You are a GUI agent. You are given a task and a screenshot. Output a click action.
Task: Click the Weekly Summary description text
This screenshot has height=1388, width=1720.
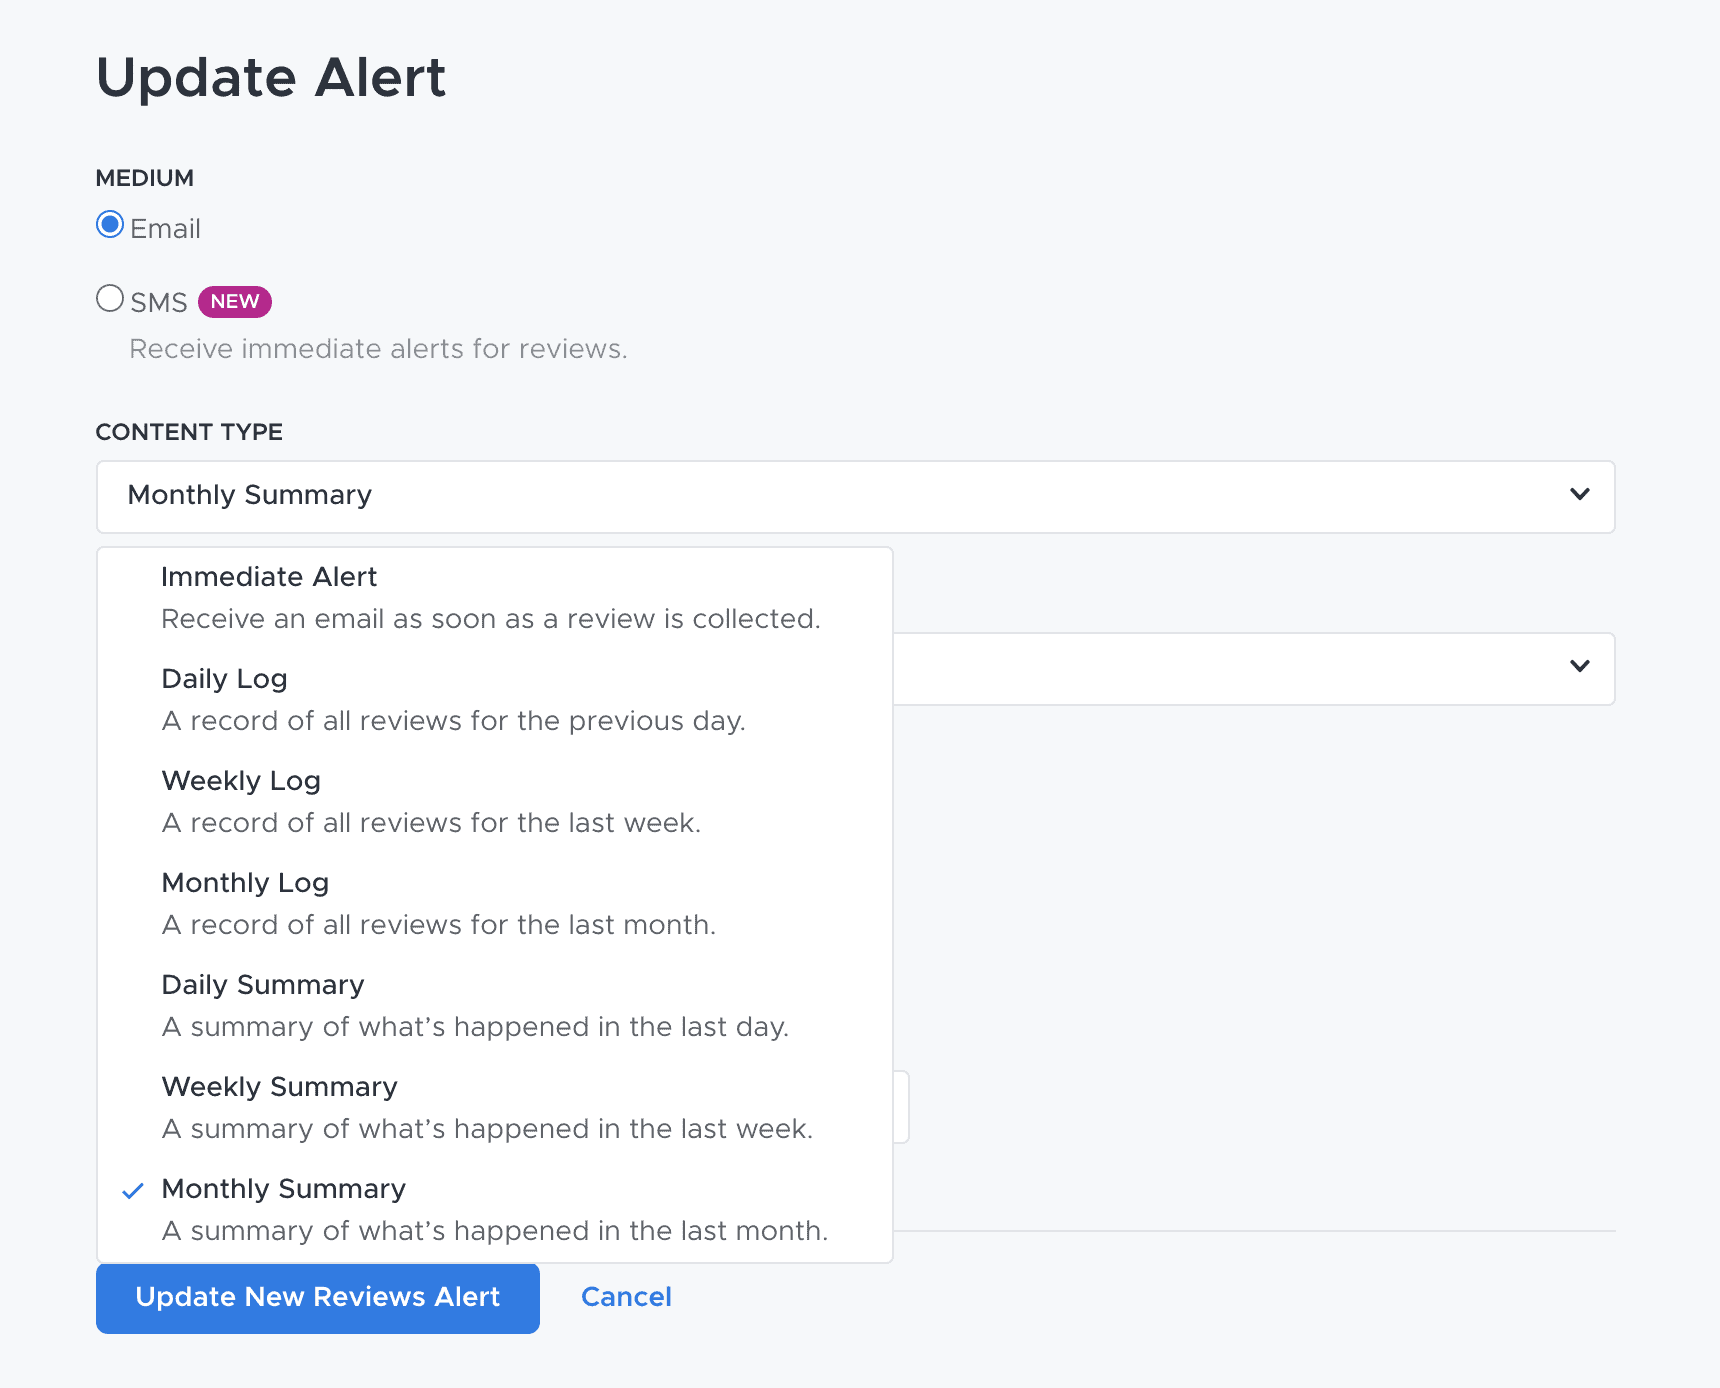487,1129
